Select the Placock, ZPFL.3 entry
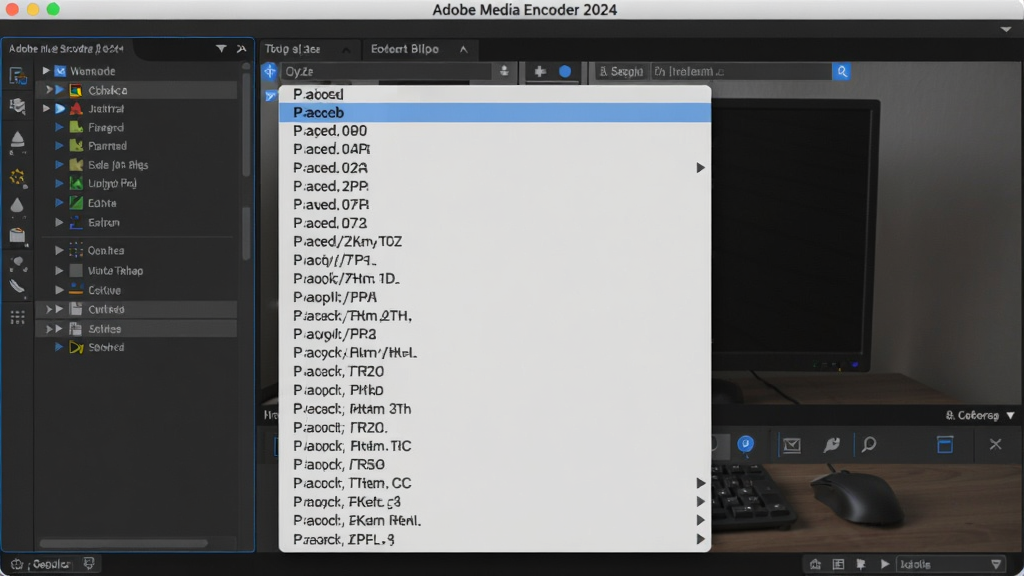1024x576 pixels. coord(494,539)
